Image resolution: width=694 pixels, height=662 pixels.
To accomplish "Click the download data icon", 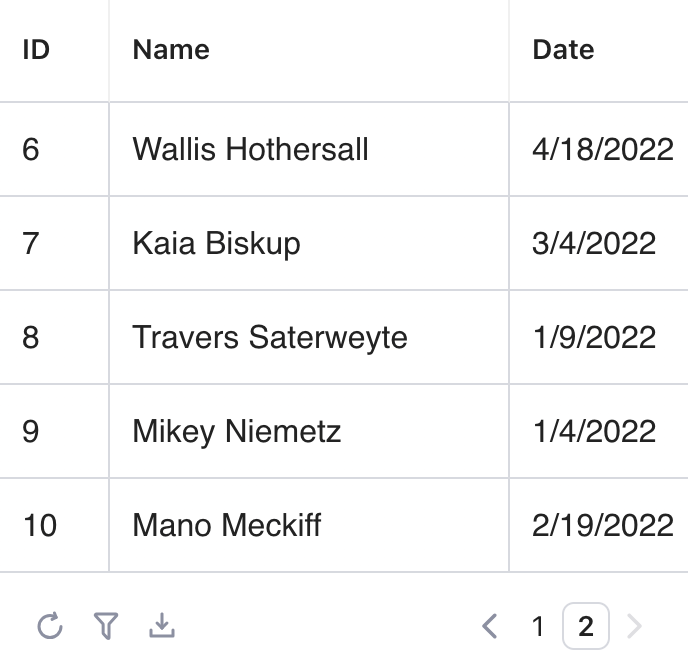I will [x=162, y=627].
